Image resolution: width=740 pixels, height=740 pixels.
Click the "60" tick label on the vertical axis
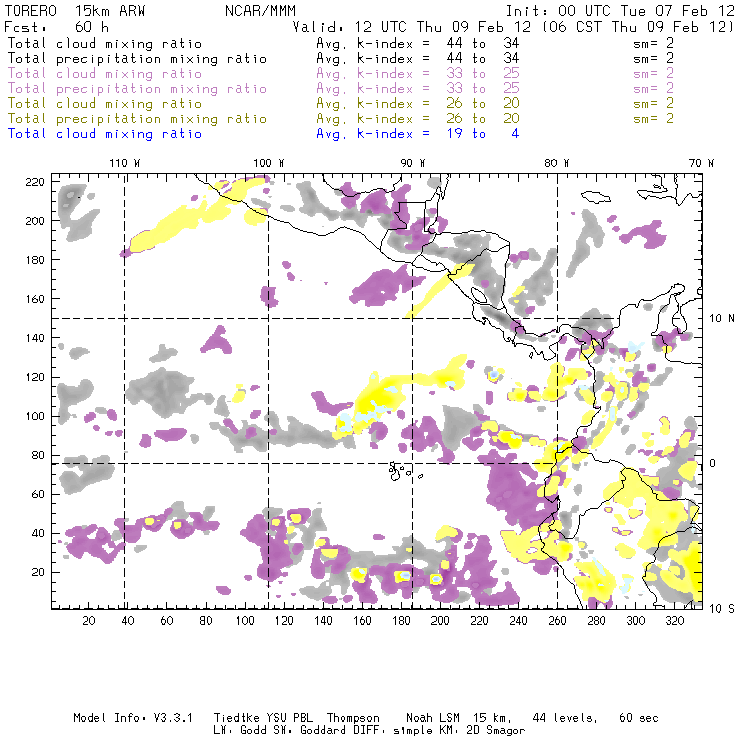[x=38, y=494]
